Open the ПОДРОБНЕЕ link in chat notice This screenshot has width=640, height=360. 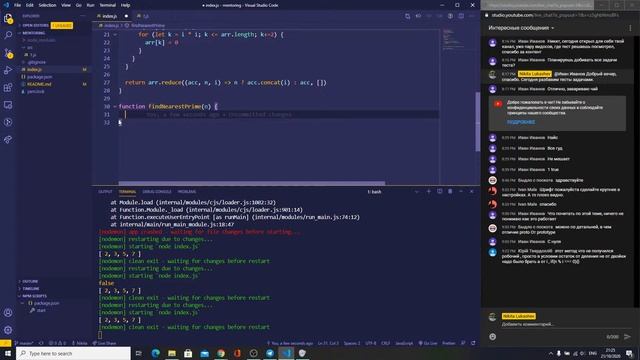pos(521,122)
